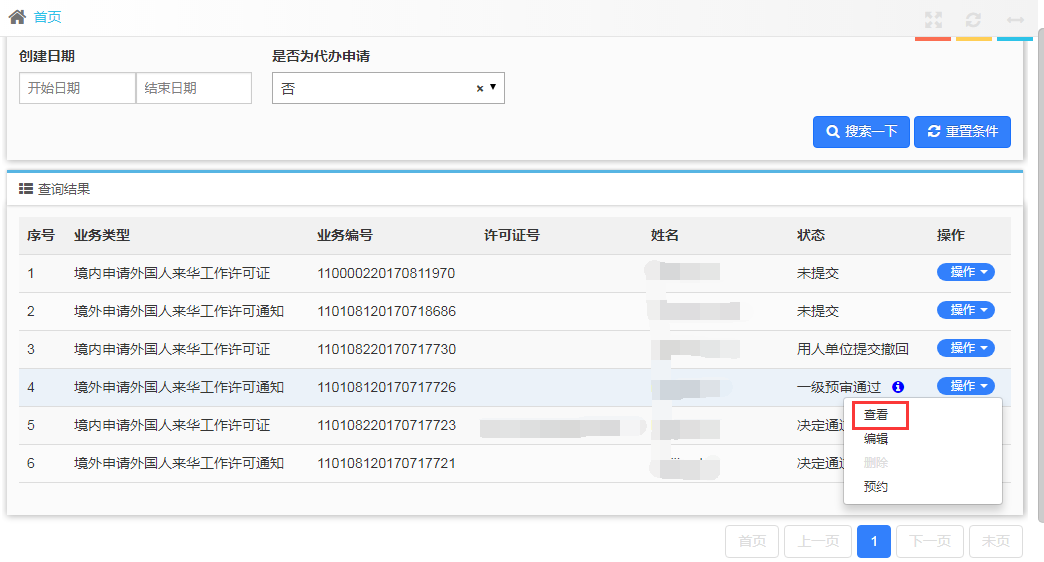This screenshot has height=562, width=1044.
Task: Click the refresh icon in top bar
Action: [x=973, y=20]
